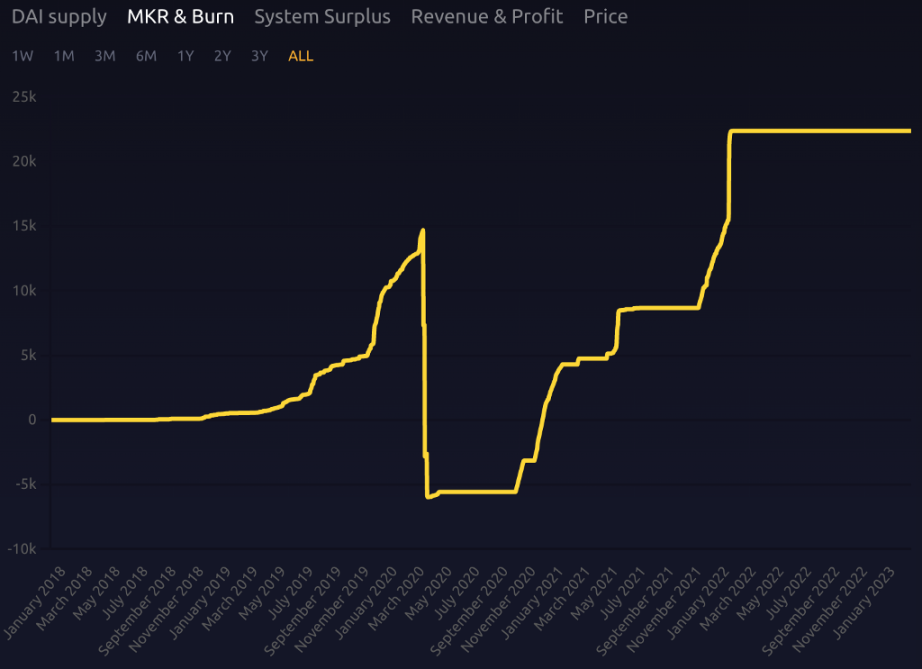This screenshot has height=669, width=922.
Task: Switch the chart range to 6M
Action: click(x=146, y=56)
